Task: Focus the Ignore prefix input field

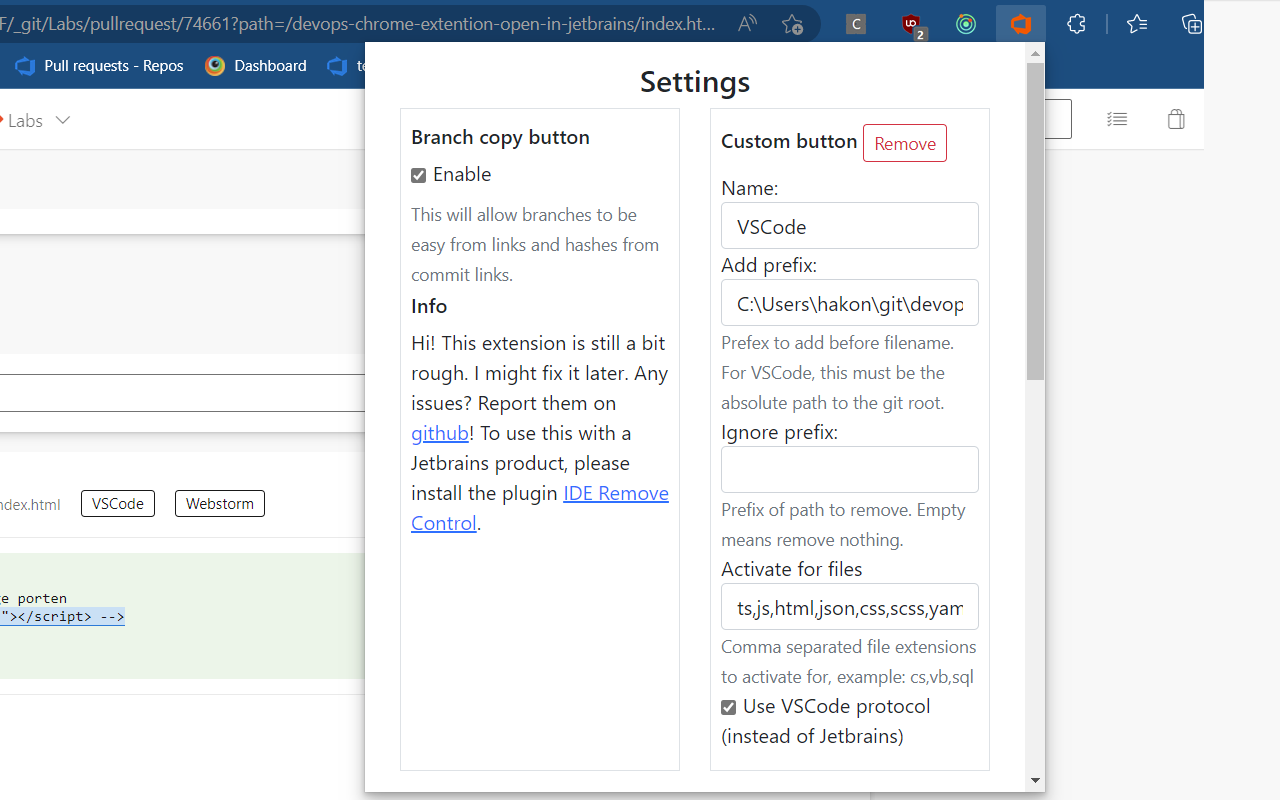Action: [x=850, y=470]
